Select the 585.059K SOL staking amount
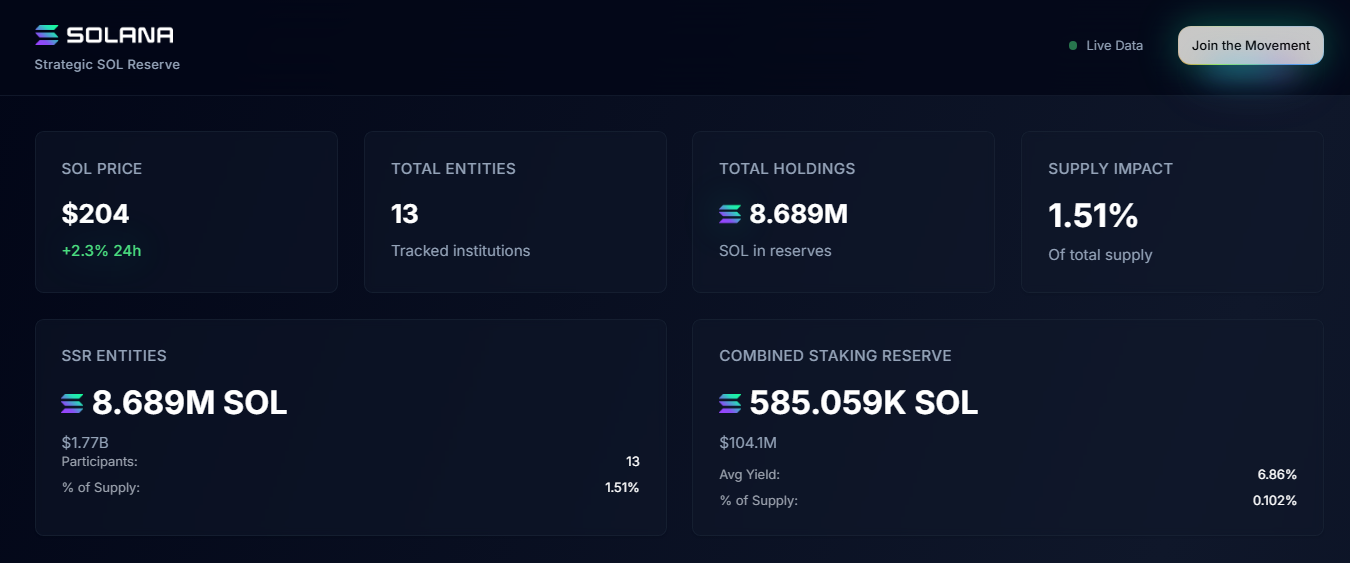Viewport: 1350px width, 563px height. [864, 402]
